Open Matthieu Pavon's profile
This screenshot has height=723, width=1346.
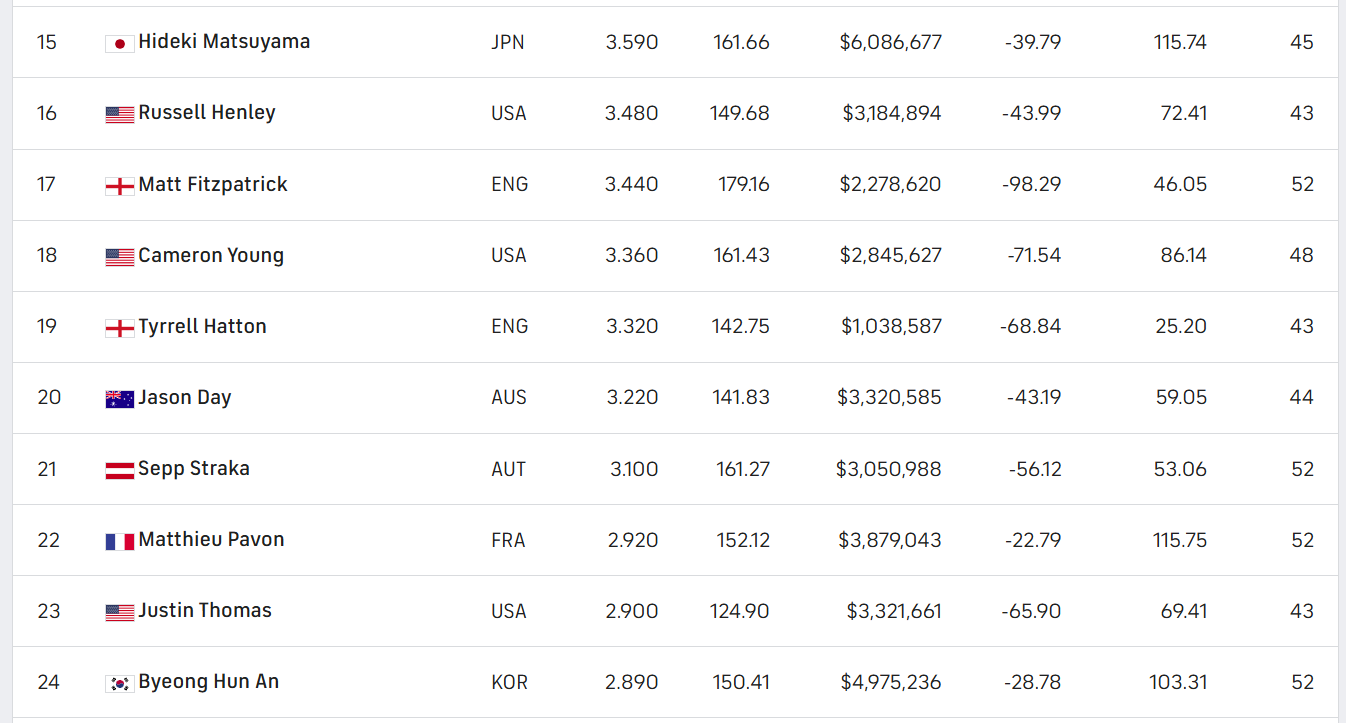click(x=211, y=539)
